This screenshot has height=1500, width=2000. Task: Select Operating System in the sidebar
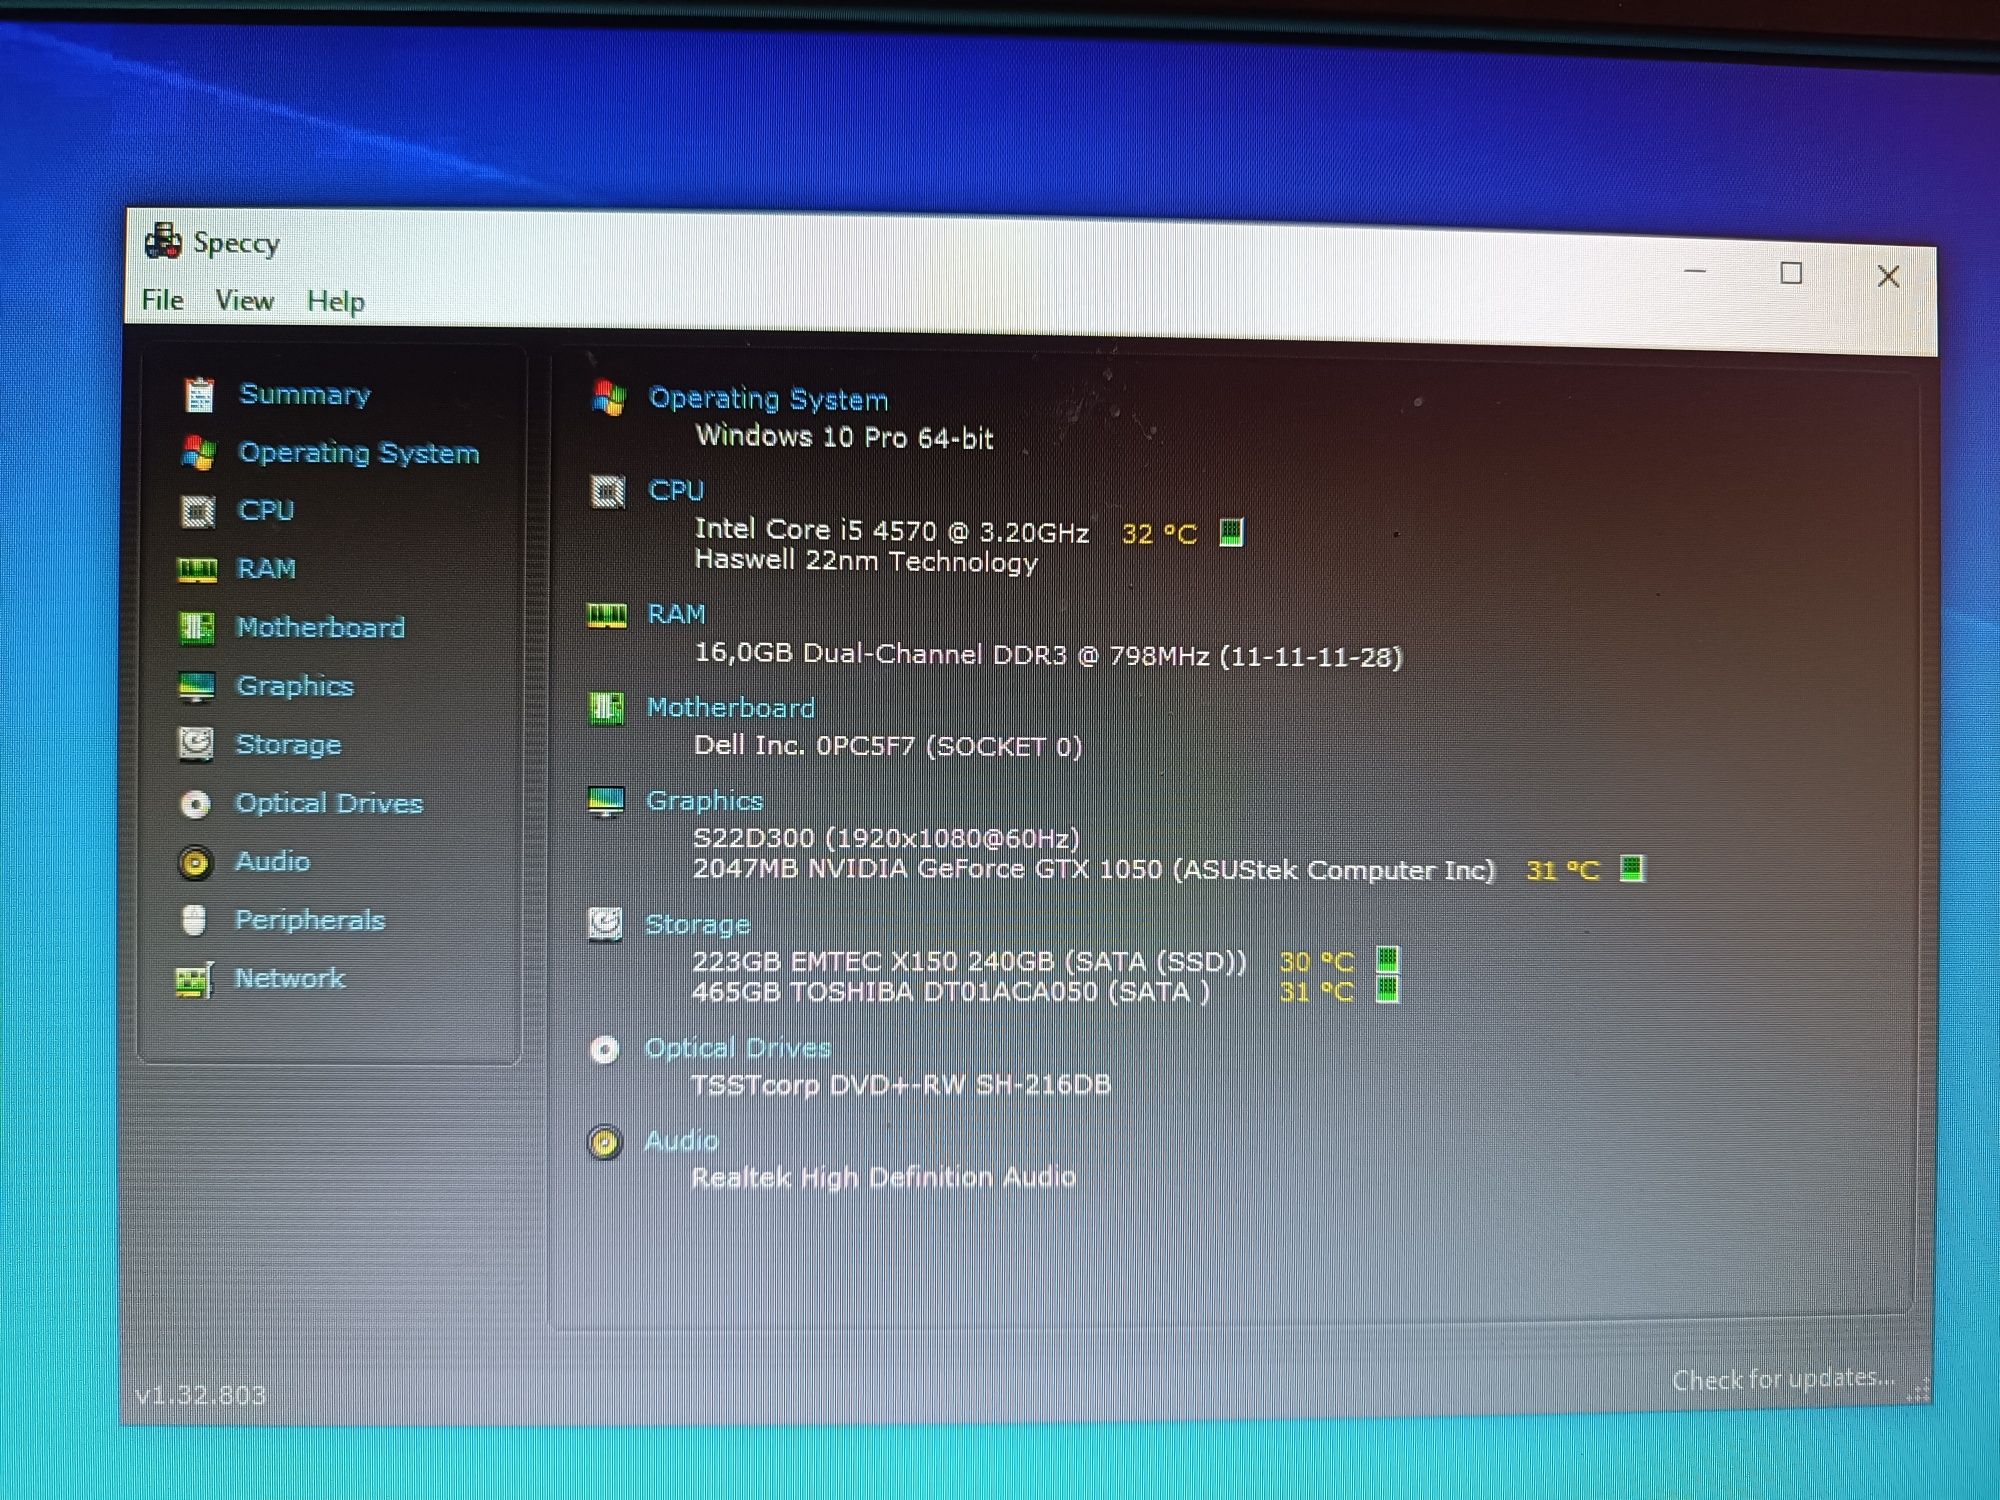tap(359, 453)
